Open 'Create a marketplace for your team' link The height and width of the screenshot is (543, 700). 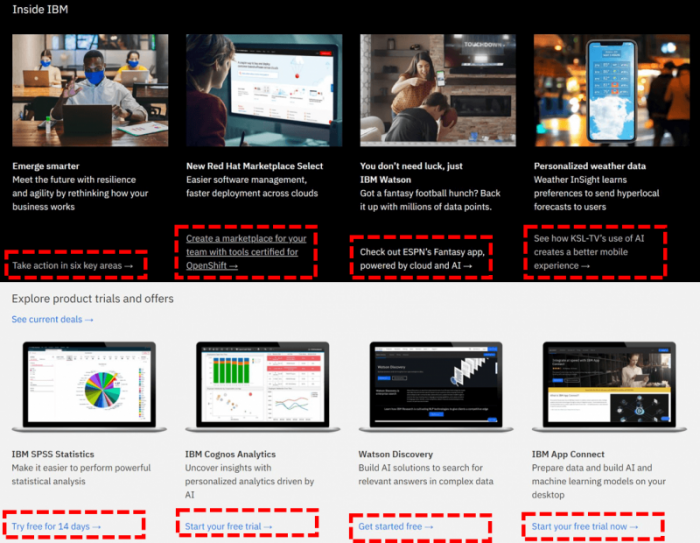click(x=246, y=252)
